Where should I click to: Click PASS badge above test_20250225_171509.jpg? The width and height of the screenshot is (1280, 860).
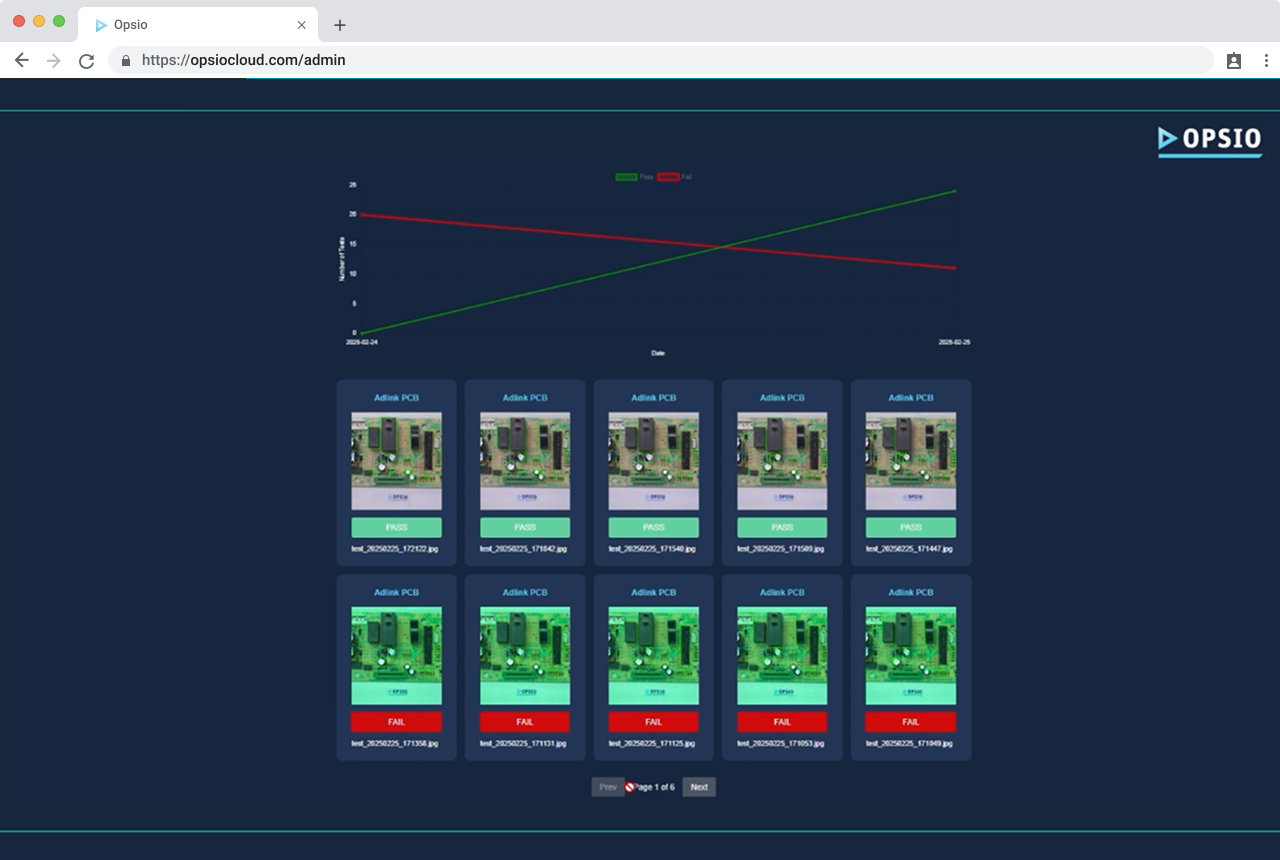pos(782,527)
